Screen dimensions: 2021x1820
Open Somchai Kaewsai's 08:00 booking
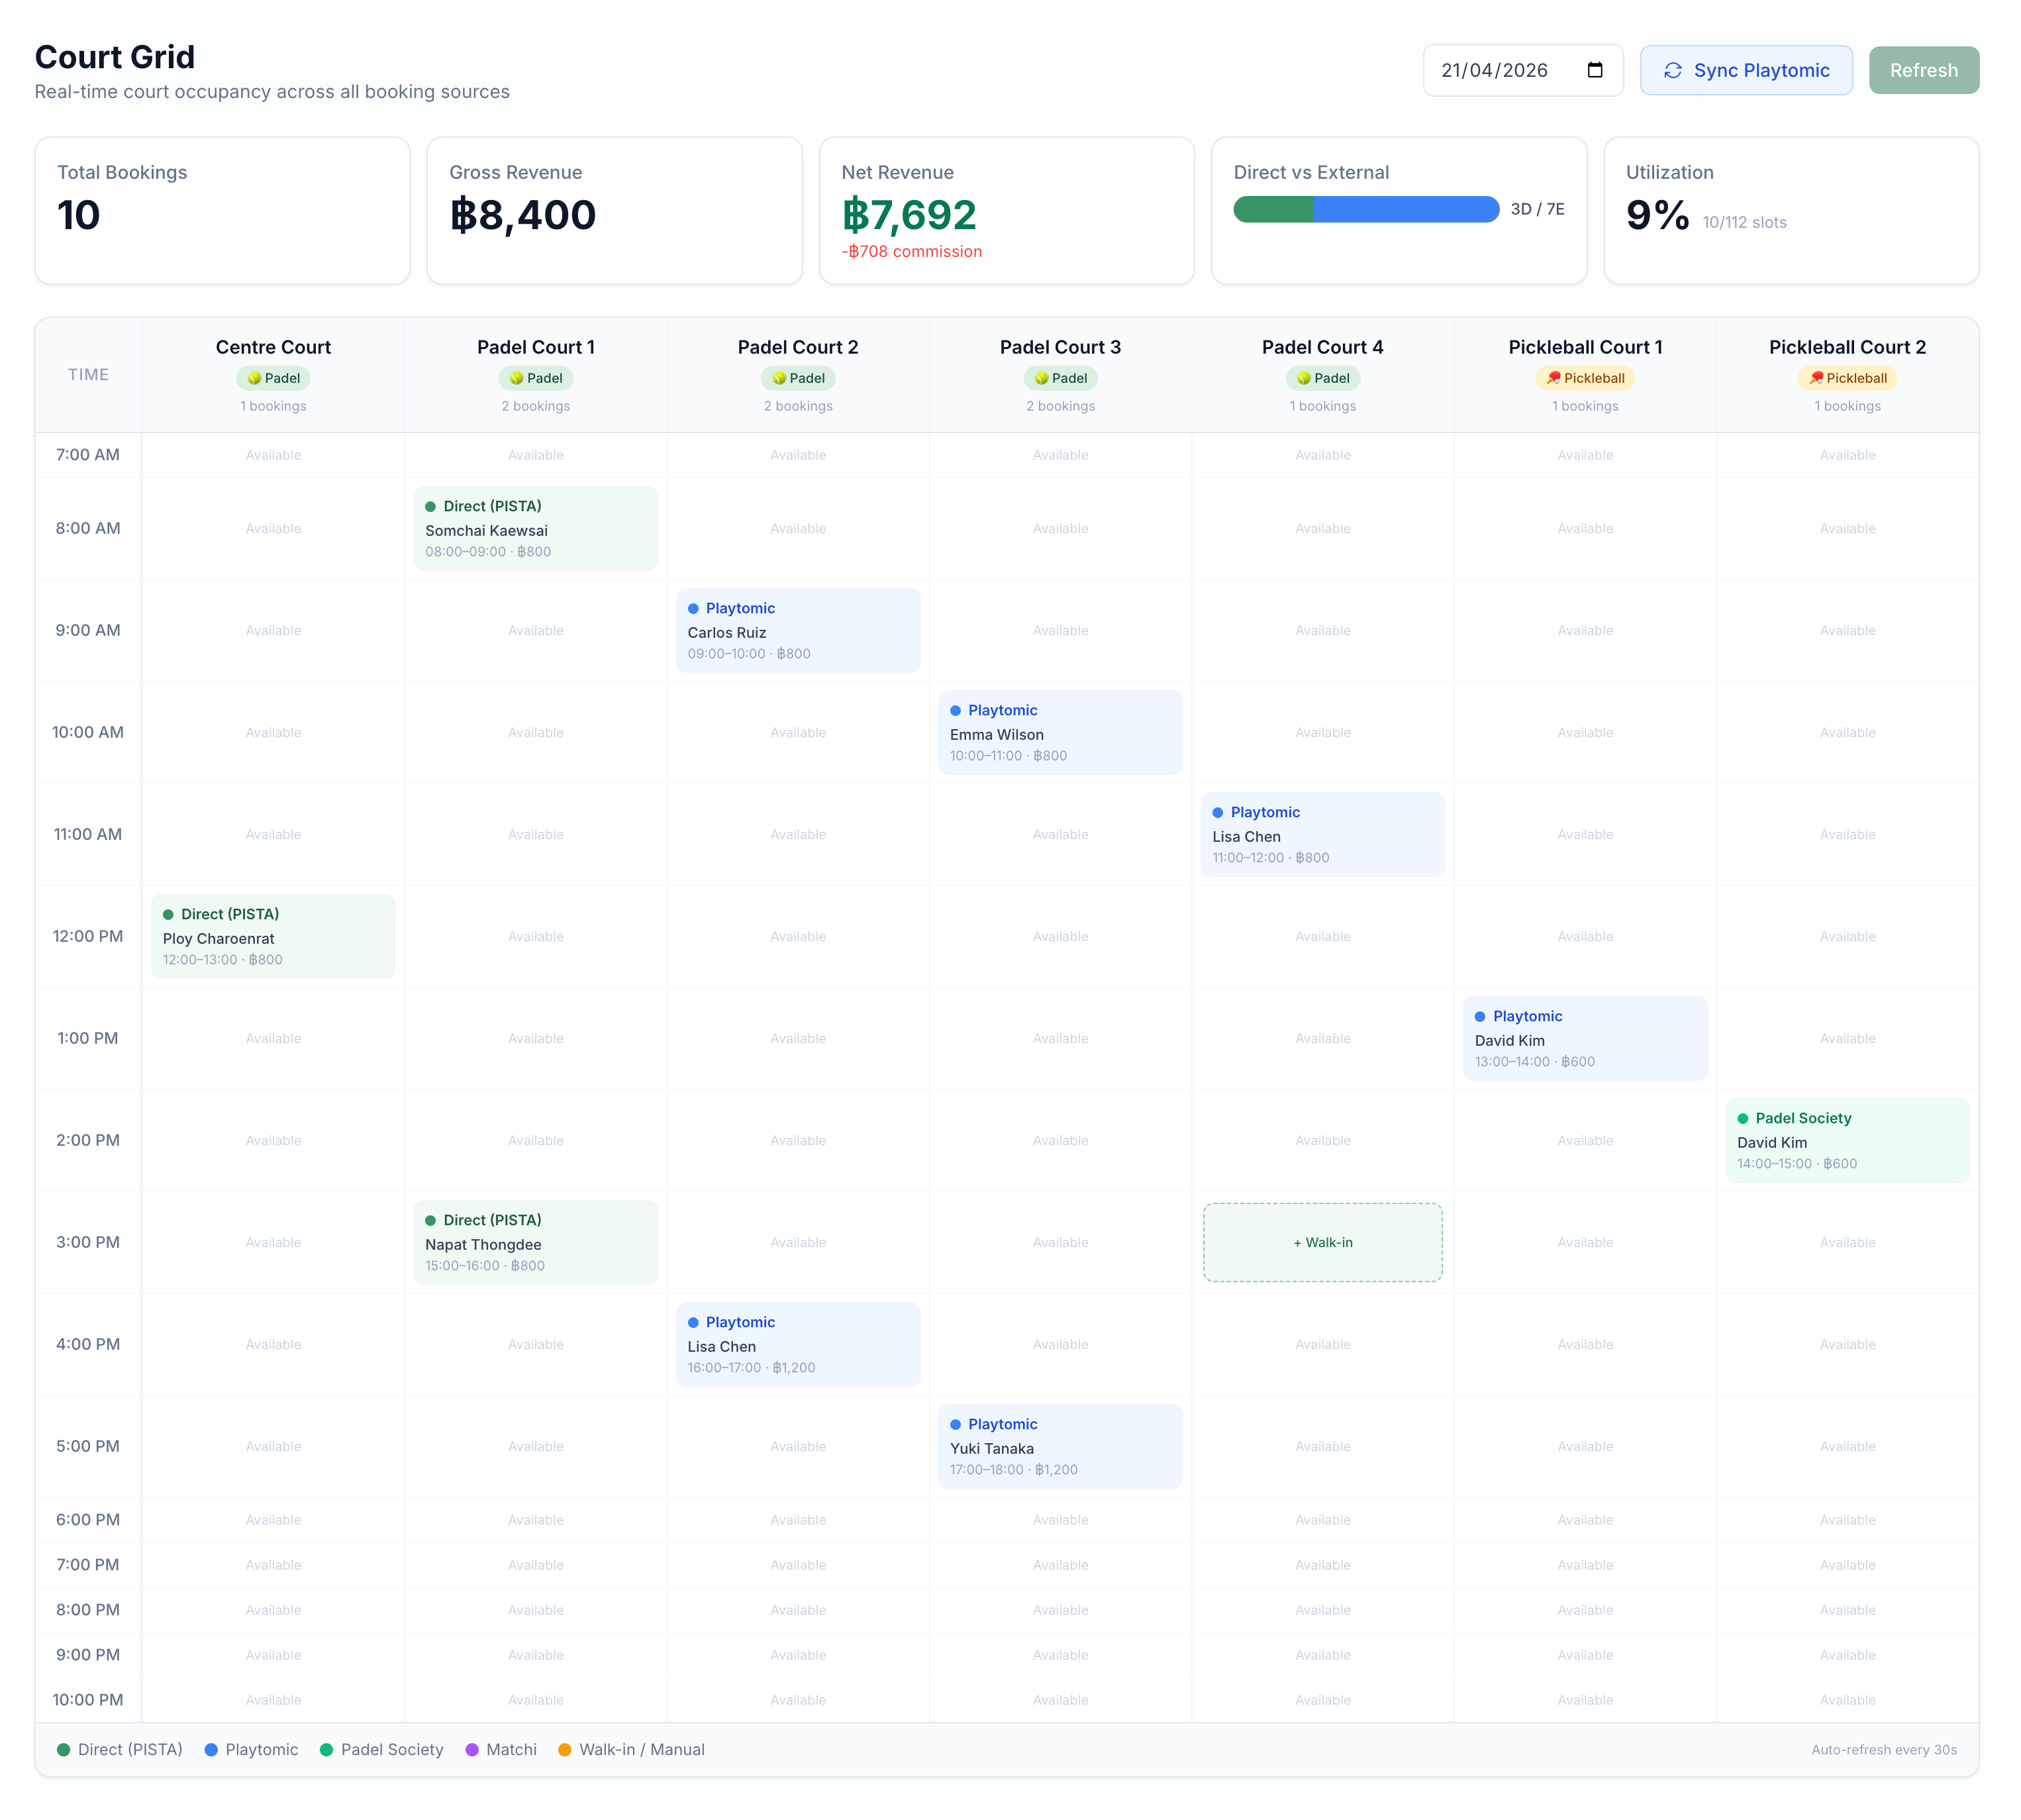click(x=535, y=529)
